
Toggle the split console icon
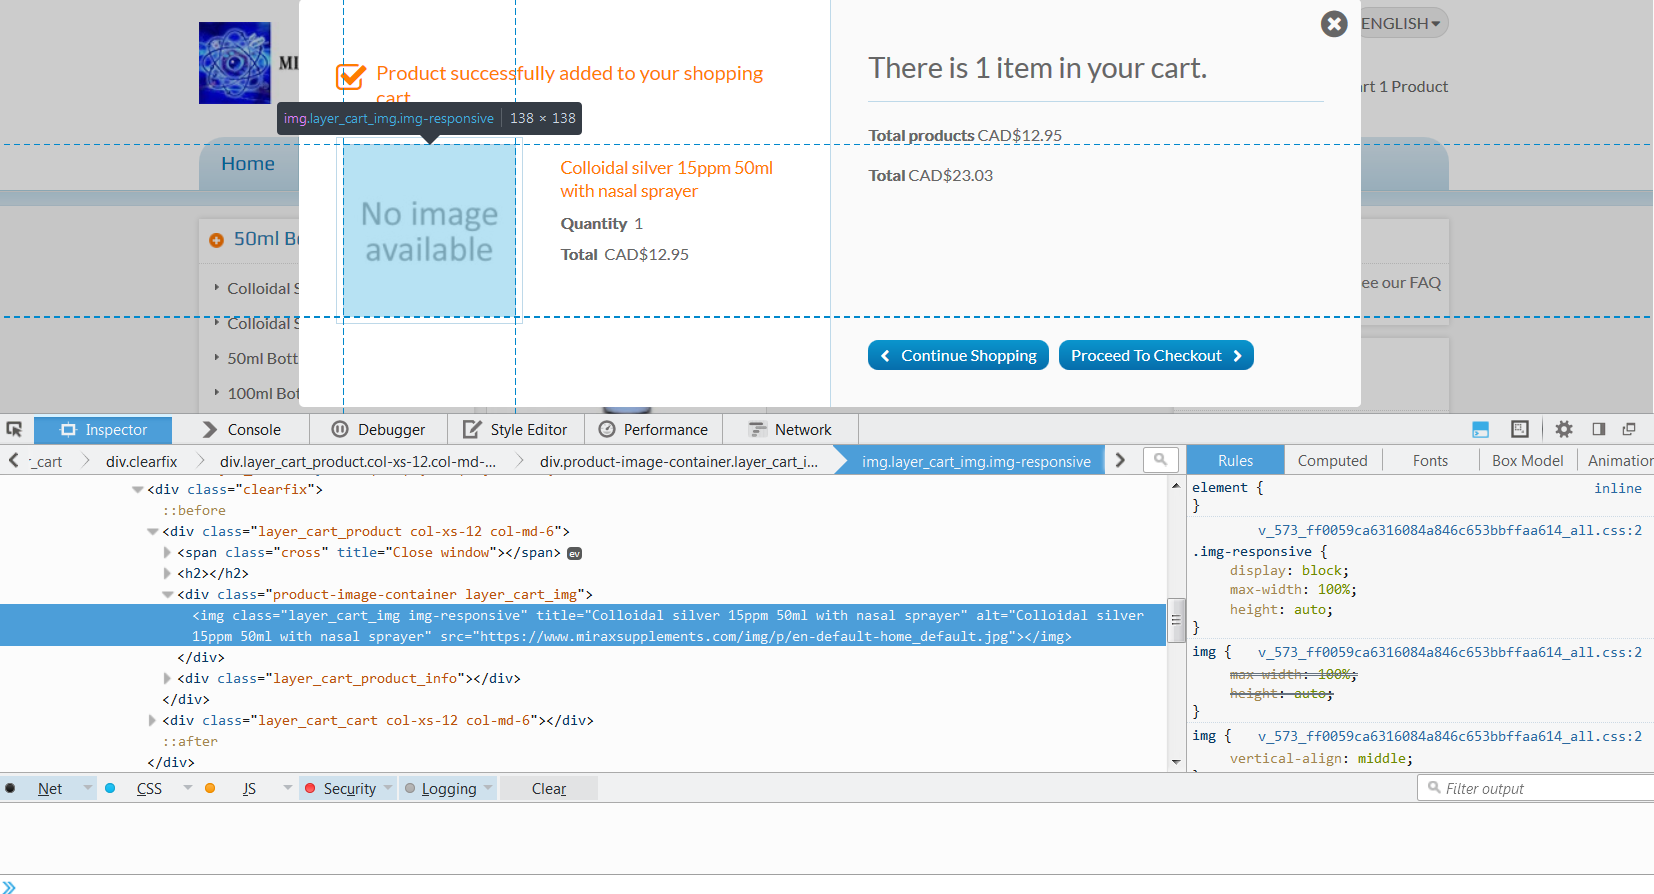coord(1481,429)
